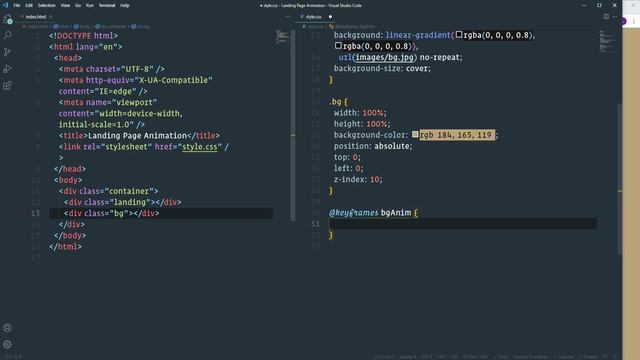Image resolution: width=640 pixels, height=360 pixels.
Task: Open the Accounts menu icon
Action: [x=7, y=328]
